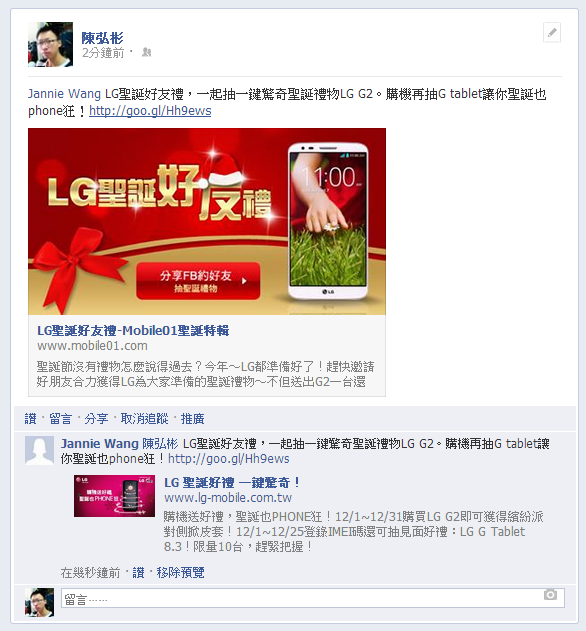Click 留言 action under the post
This screenshot has height=631, width=586.
(60, 419)
